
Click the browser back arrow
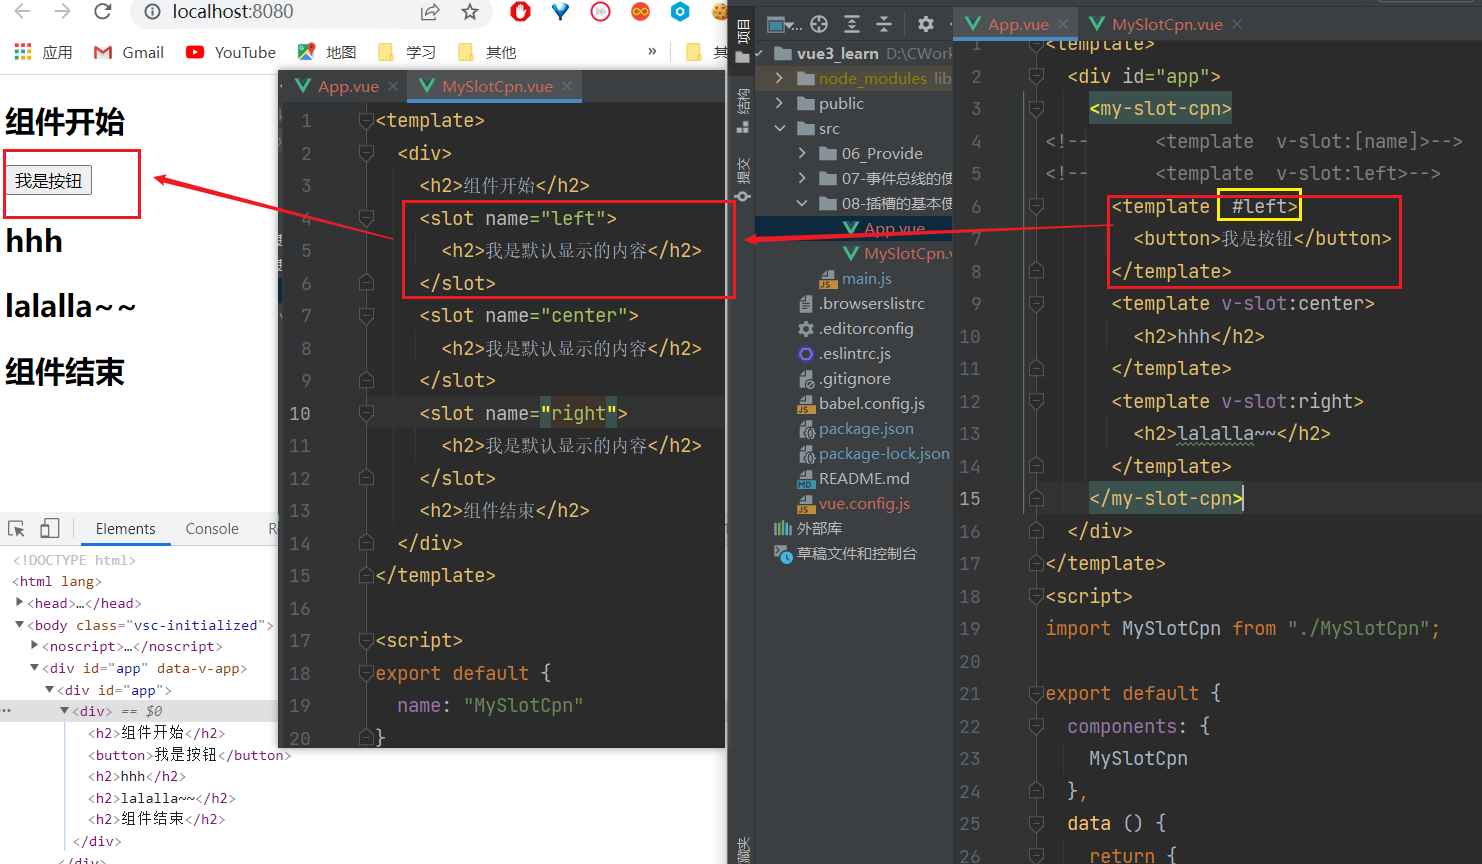pos(22,12)
